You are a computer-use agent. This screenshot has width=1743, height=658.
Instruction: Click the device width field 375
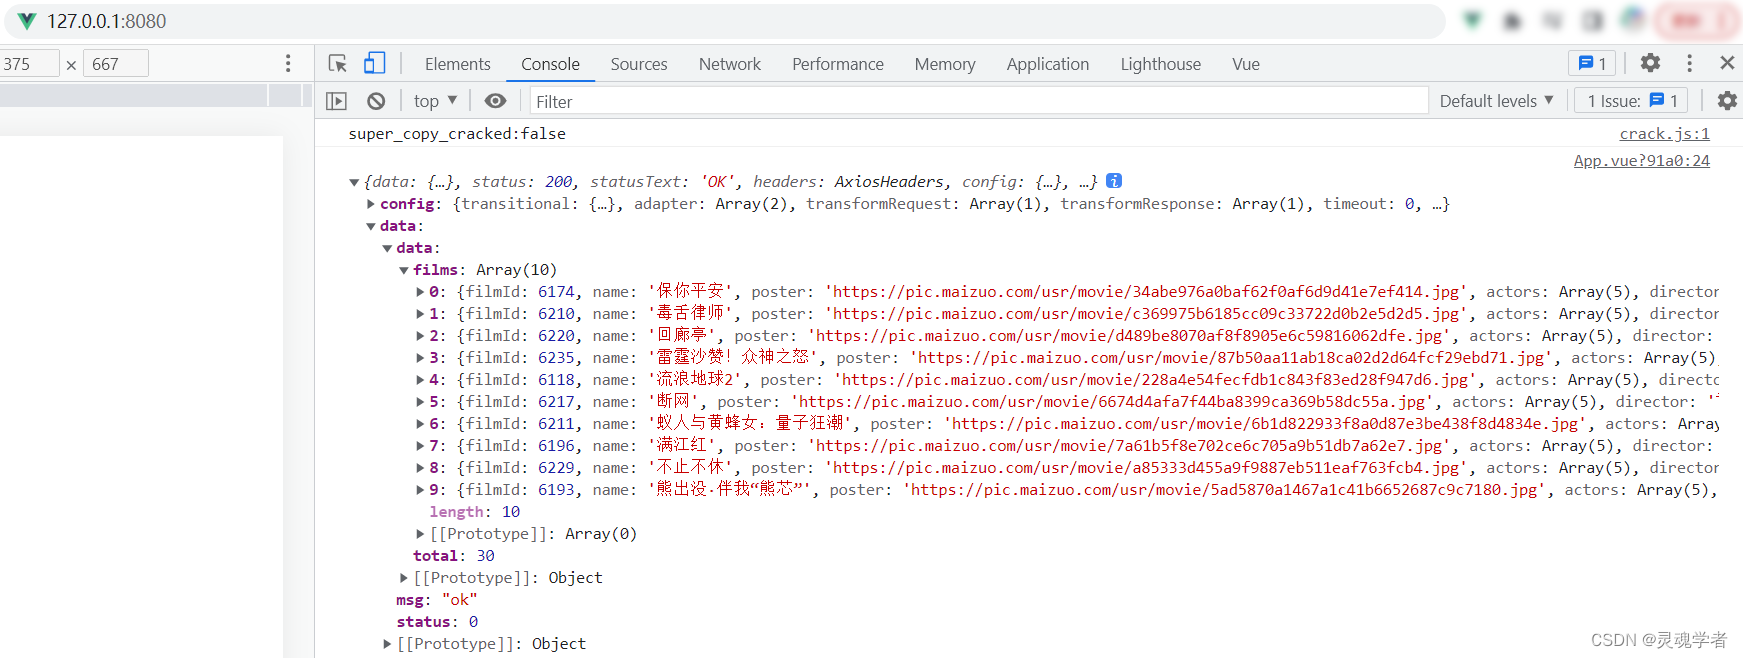29,64
